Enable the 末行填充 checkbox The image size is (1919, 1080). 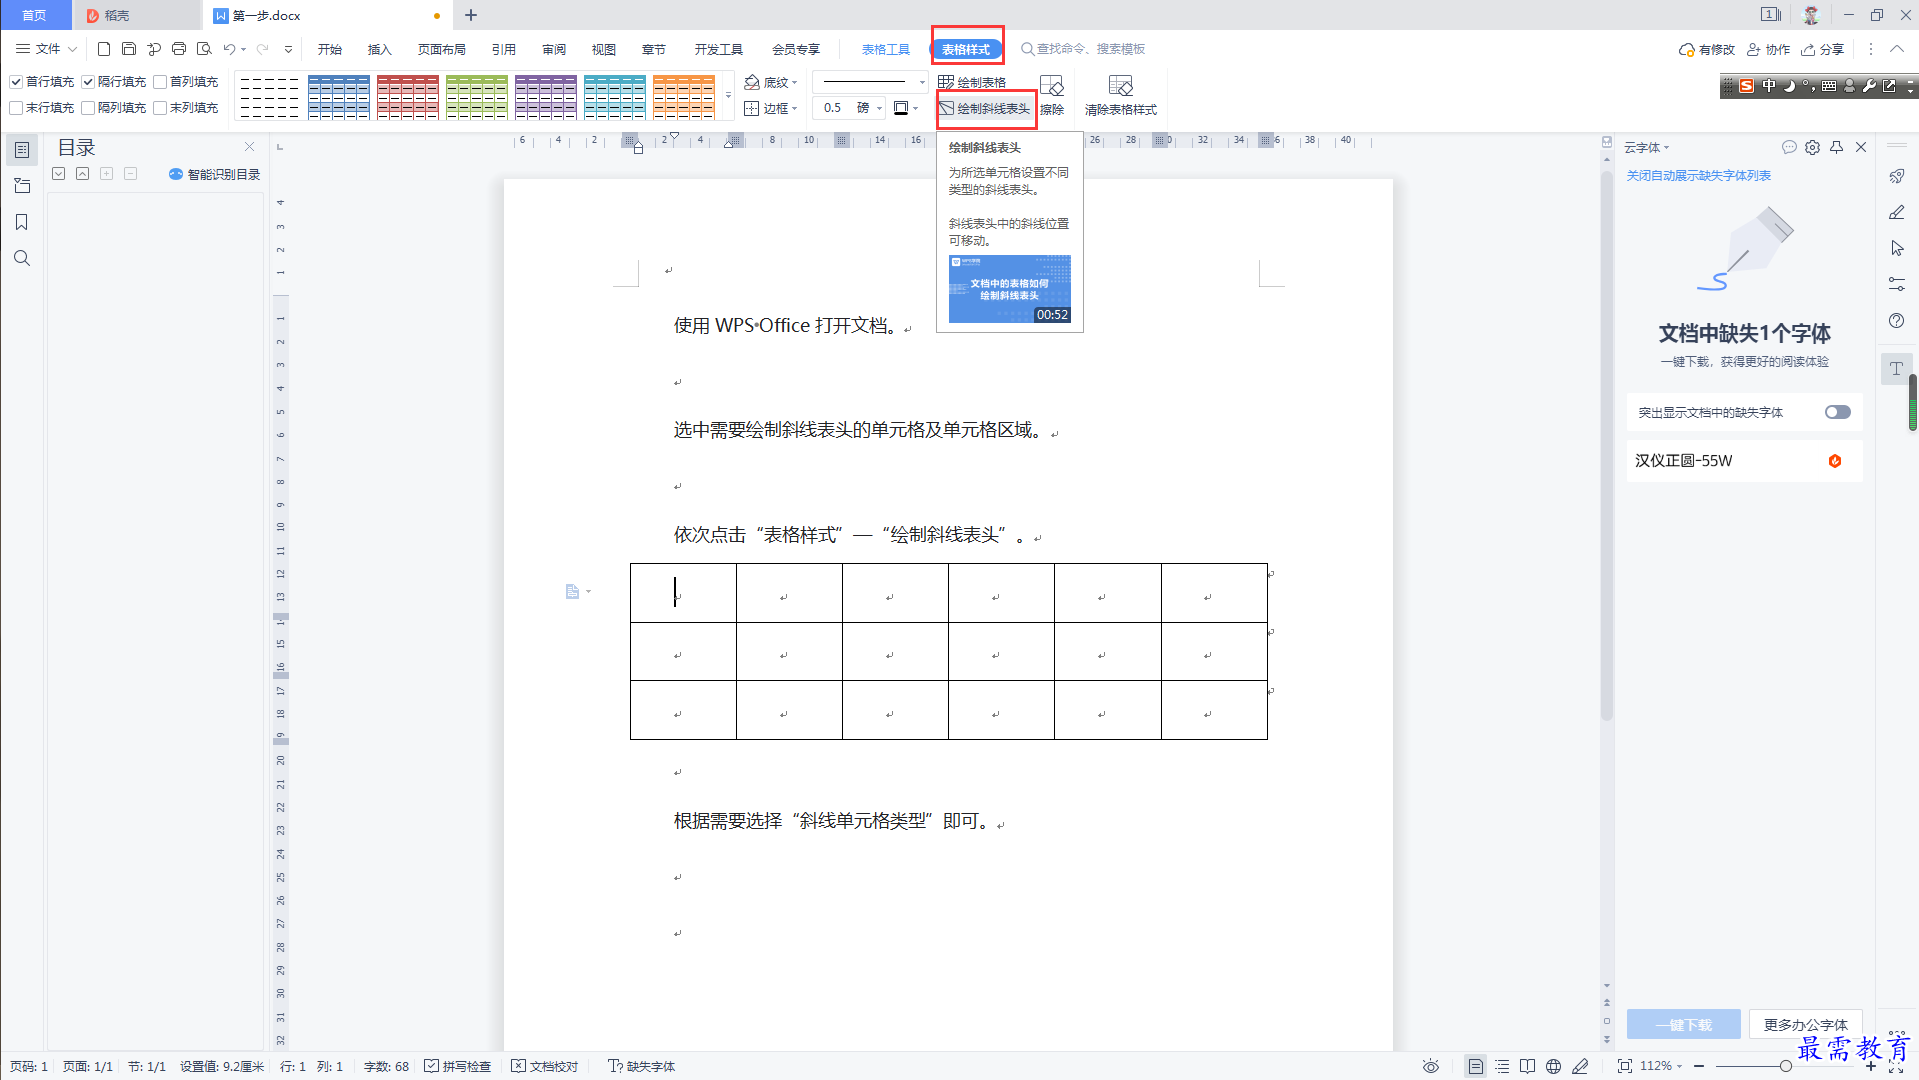click(16, 108)
